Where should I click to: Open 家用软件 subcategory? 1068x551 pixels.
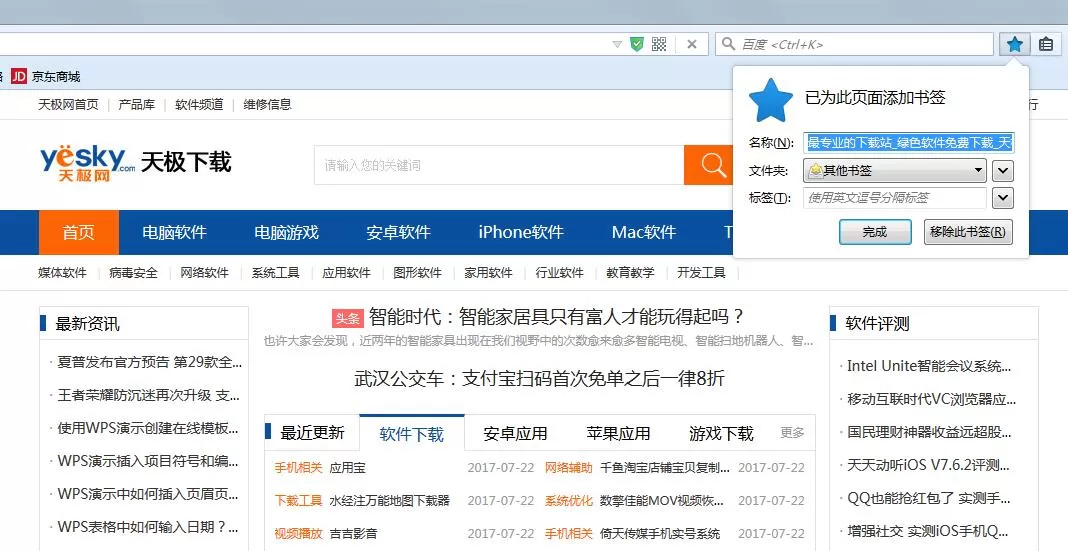488,272
